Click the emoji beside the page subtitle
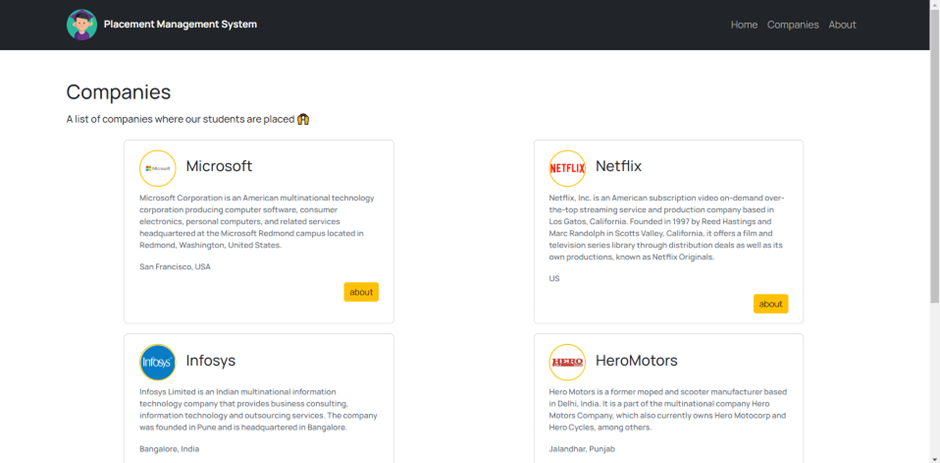The image size is (940, 463). (303, 119)
